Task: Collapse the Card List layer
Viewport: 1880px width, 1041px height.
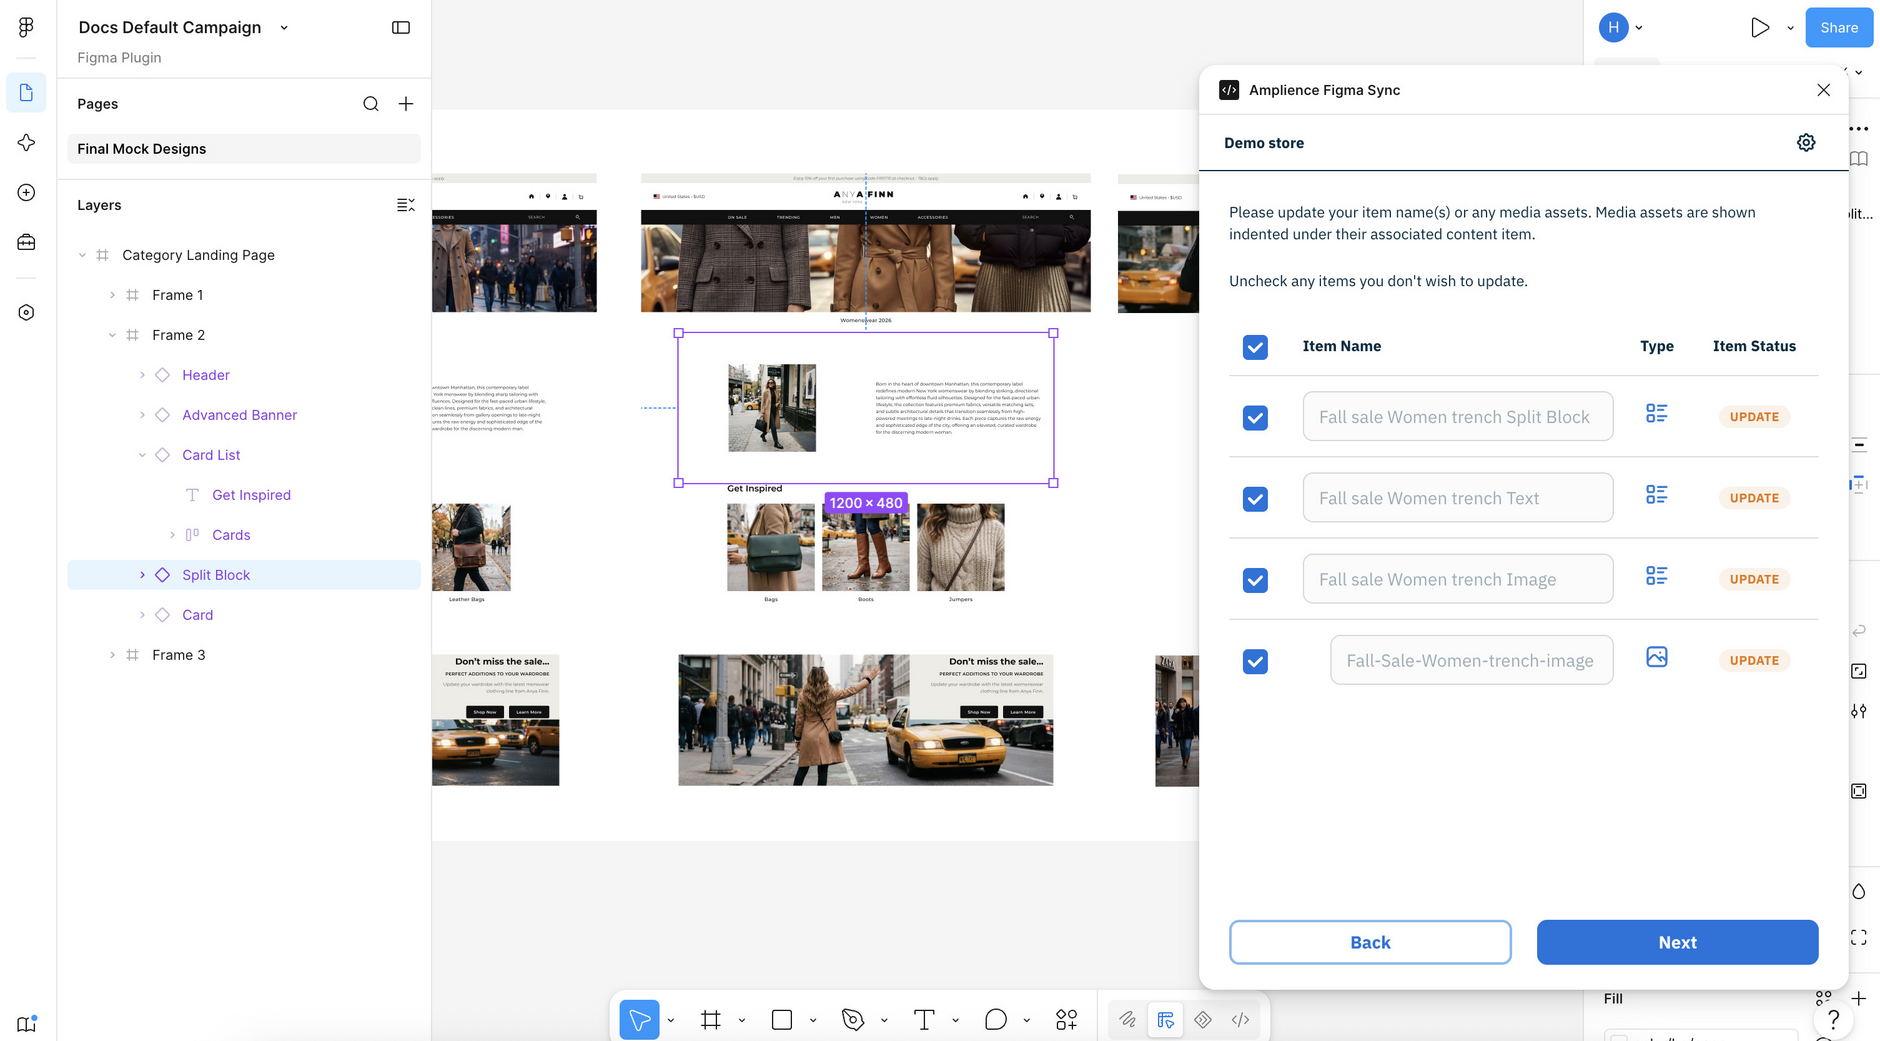Action: 142,455
